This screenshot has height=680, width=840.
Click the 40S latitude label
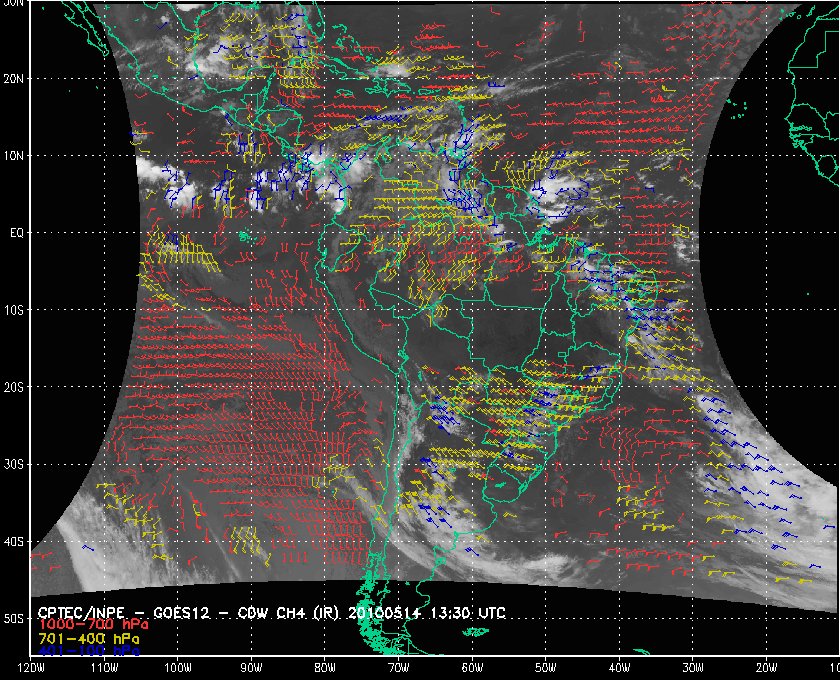click(14, 541)
